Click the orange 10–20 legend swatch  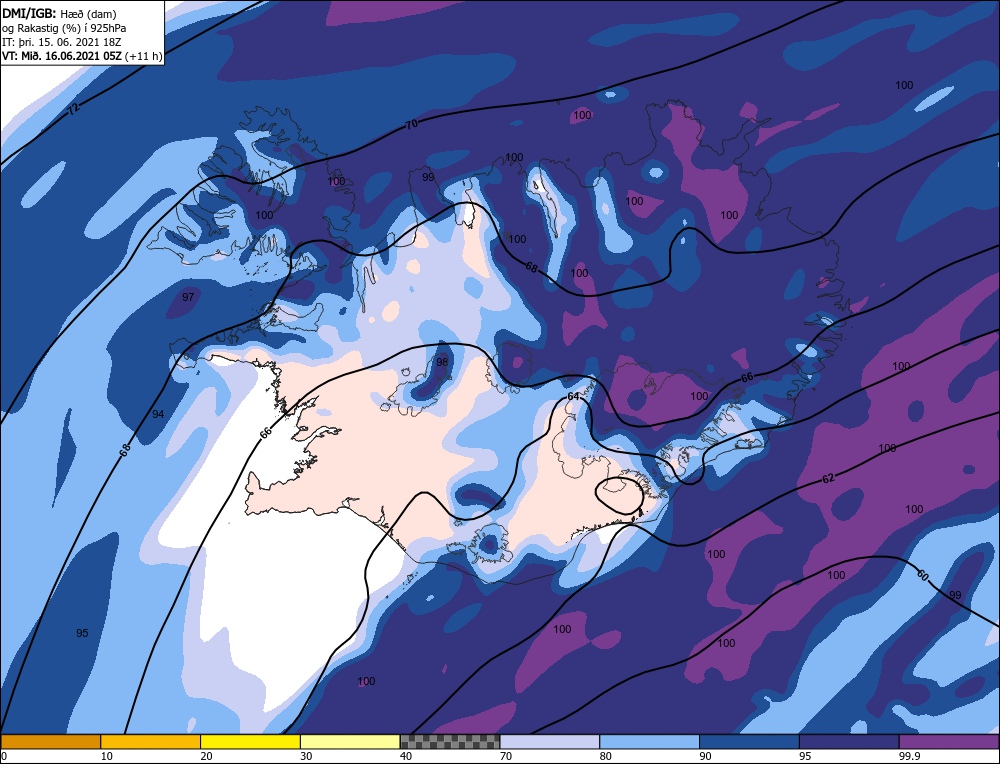pos(151,742)
